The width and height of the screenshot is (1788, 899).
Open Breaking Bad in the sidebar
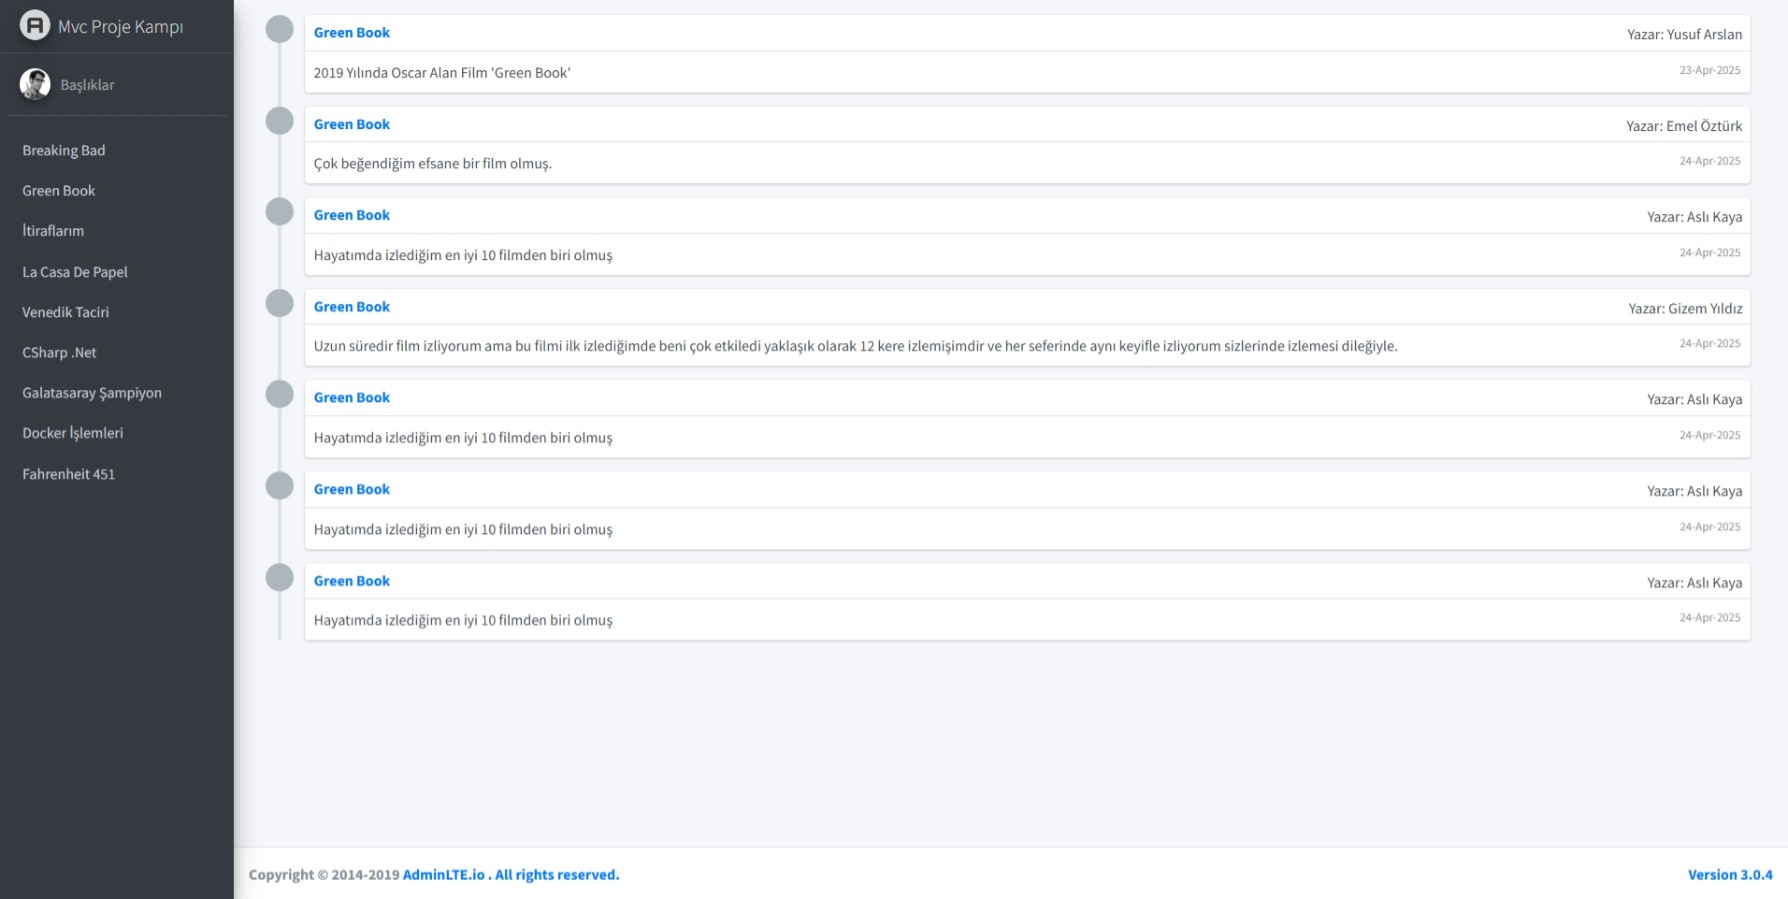(x=64, y=150)
